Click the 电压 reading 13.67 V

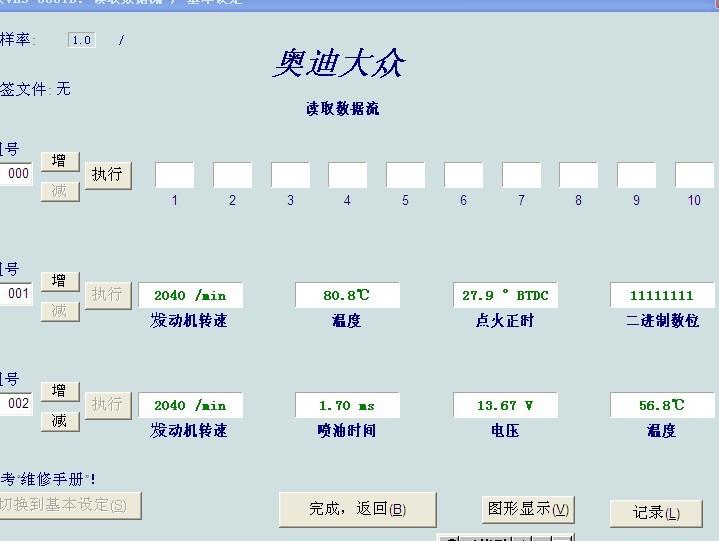pyautogui.click(x=505, y=405)
